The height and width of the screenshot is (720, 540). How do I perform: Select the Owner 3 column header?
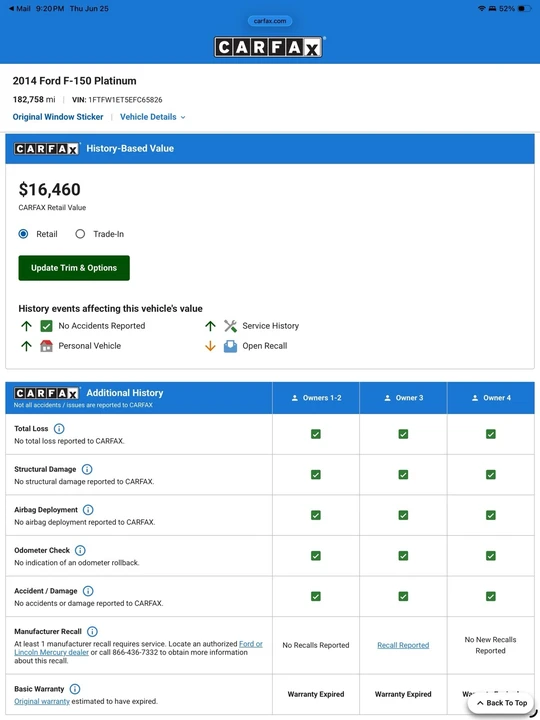click(403, 398)
